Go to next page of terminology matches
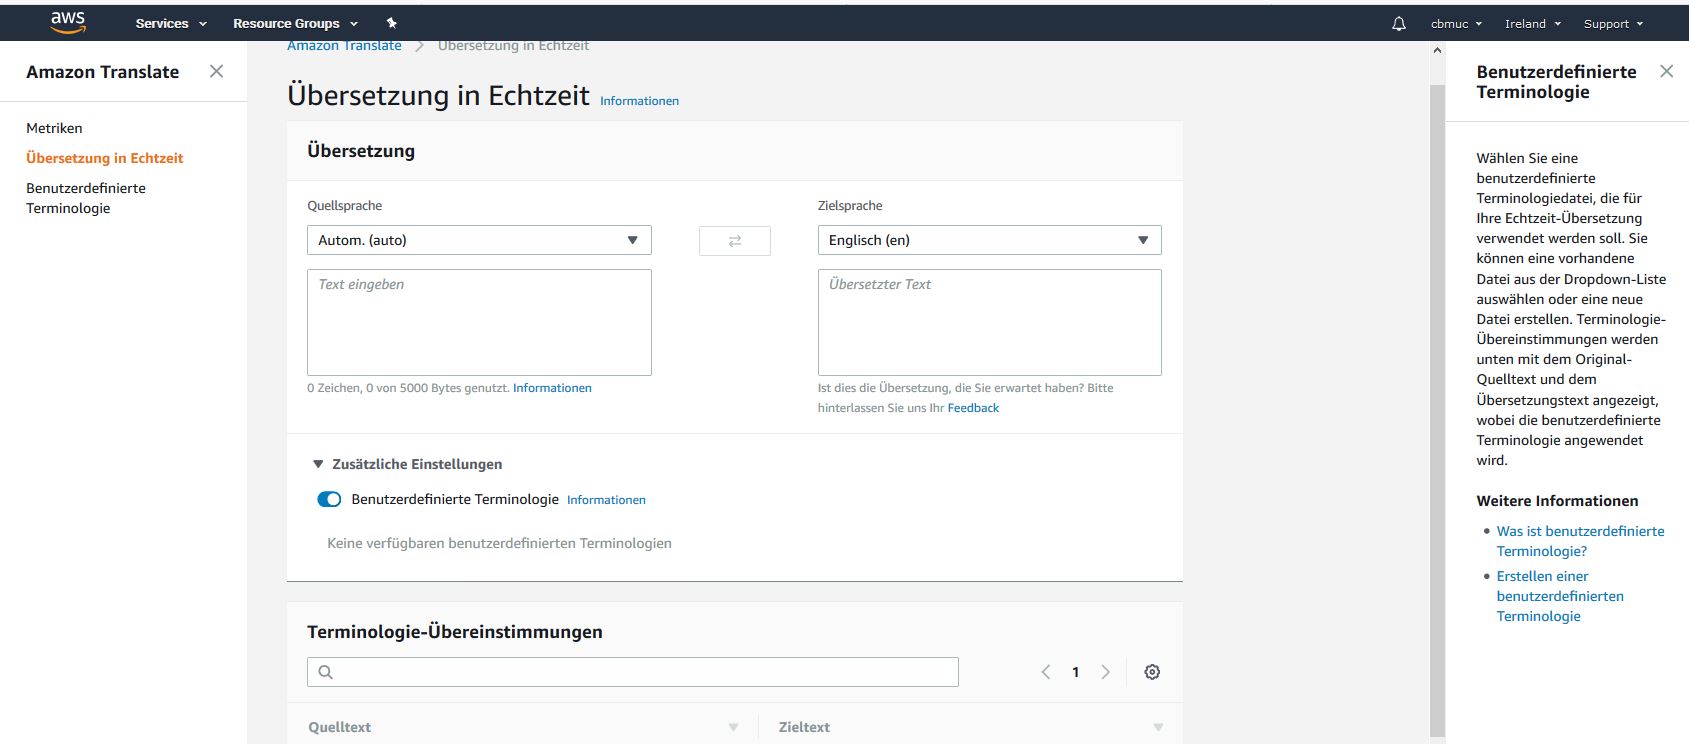 point(1105,672)
